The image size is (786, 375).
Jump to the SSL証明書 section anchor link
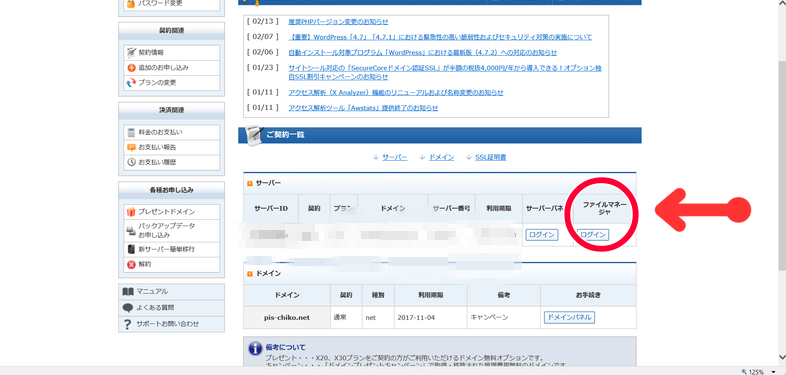[490, 157]
